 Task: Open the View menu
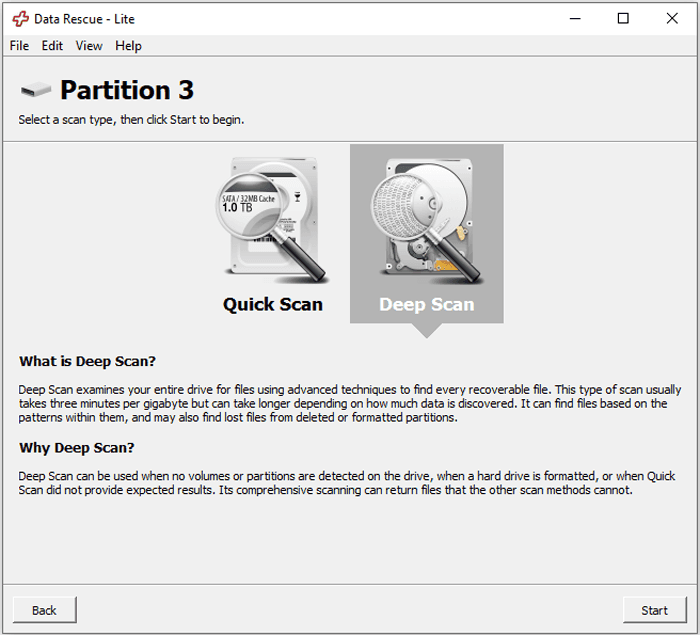point(89,46)
